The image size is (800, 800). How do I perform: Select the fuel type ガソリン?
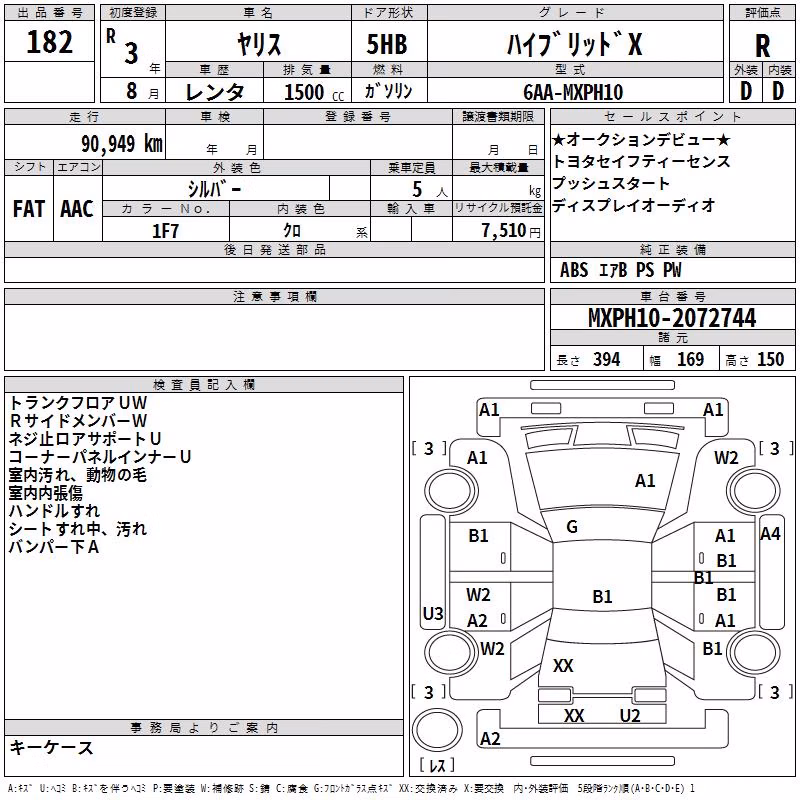click(x=388, y=91)
